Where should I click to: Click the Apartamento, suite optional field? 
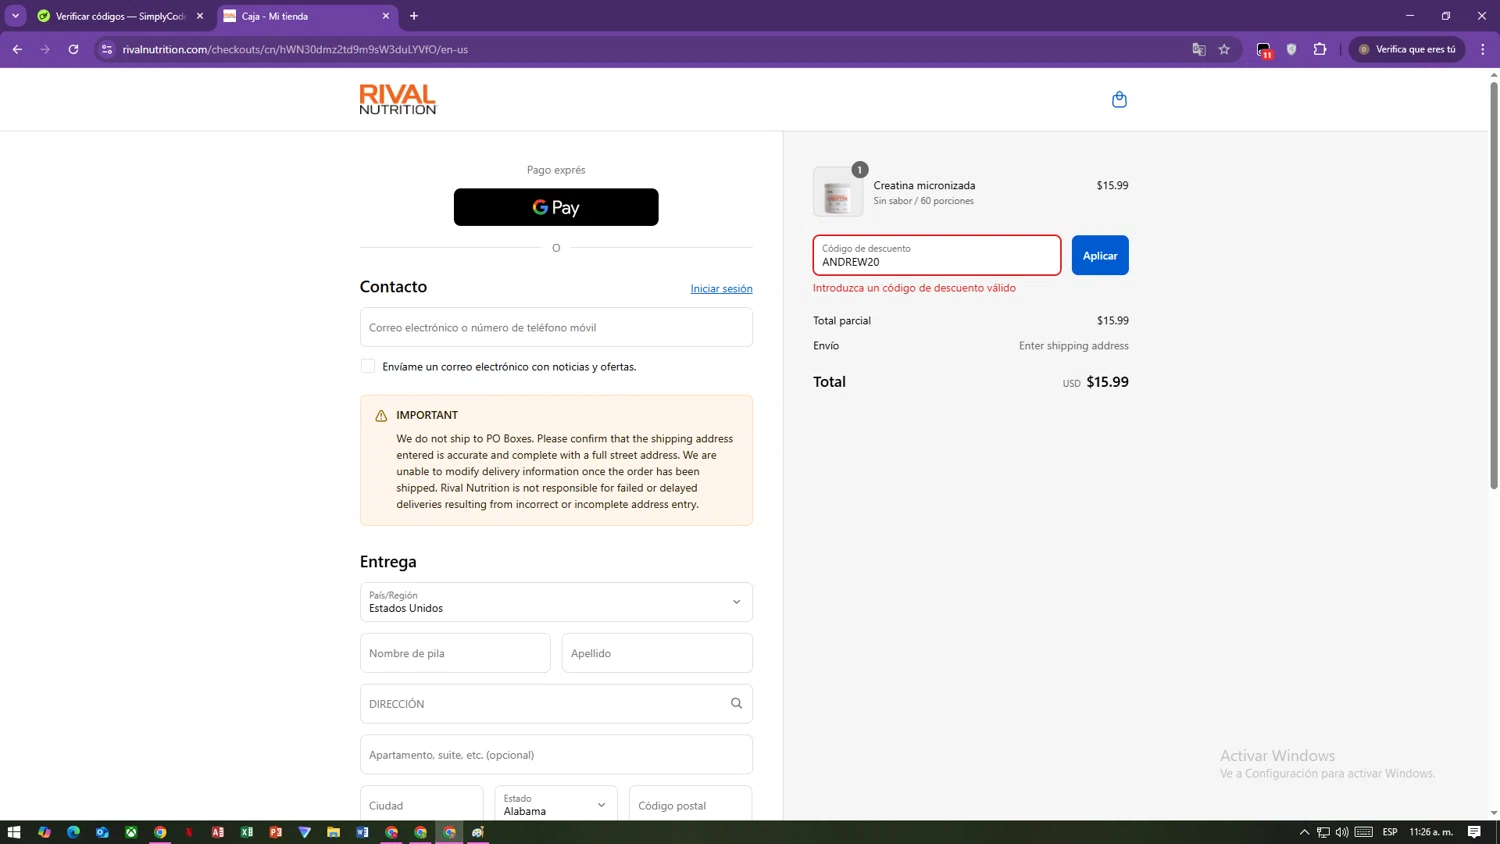(556, 755)
